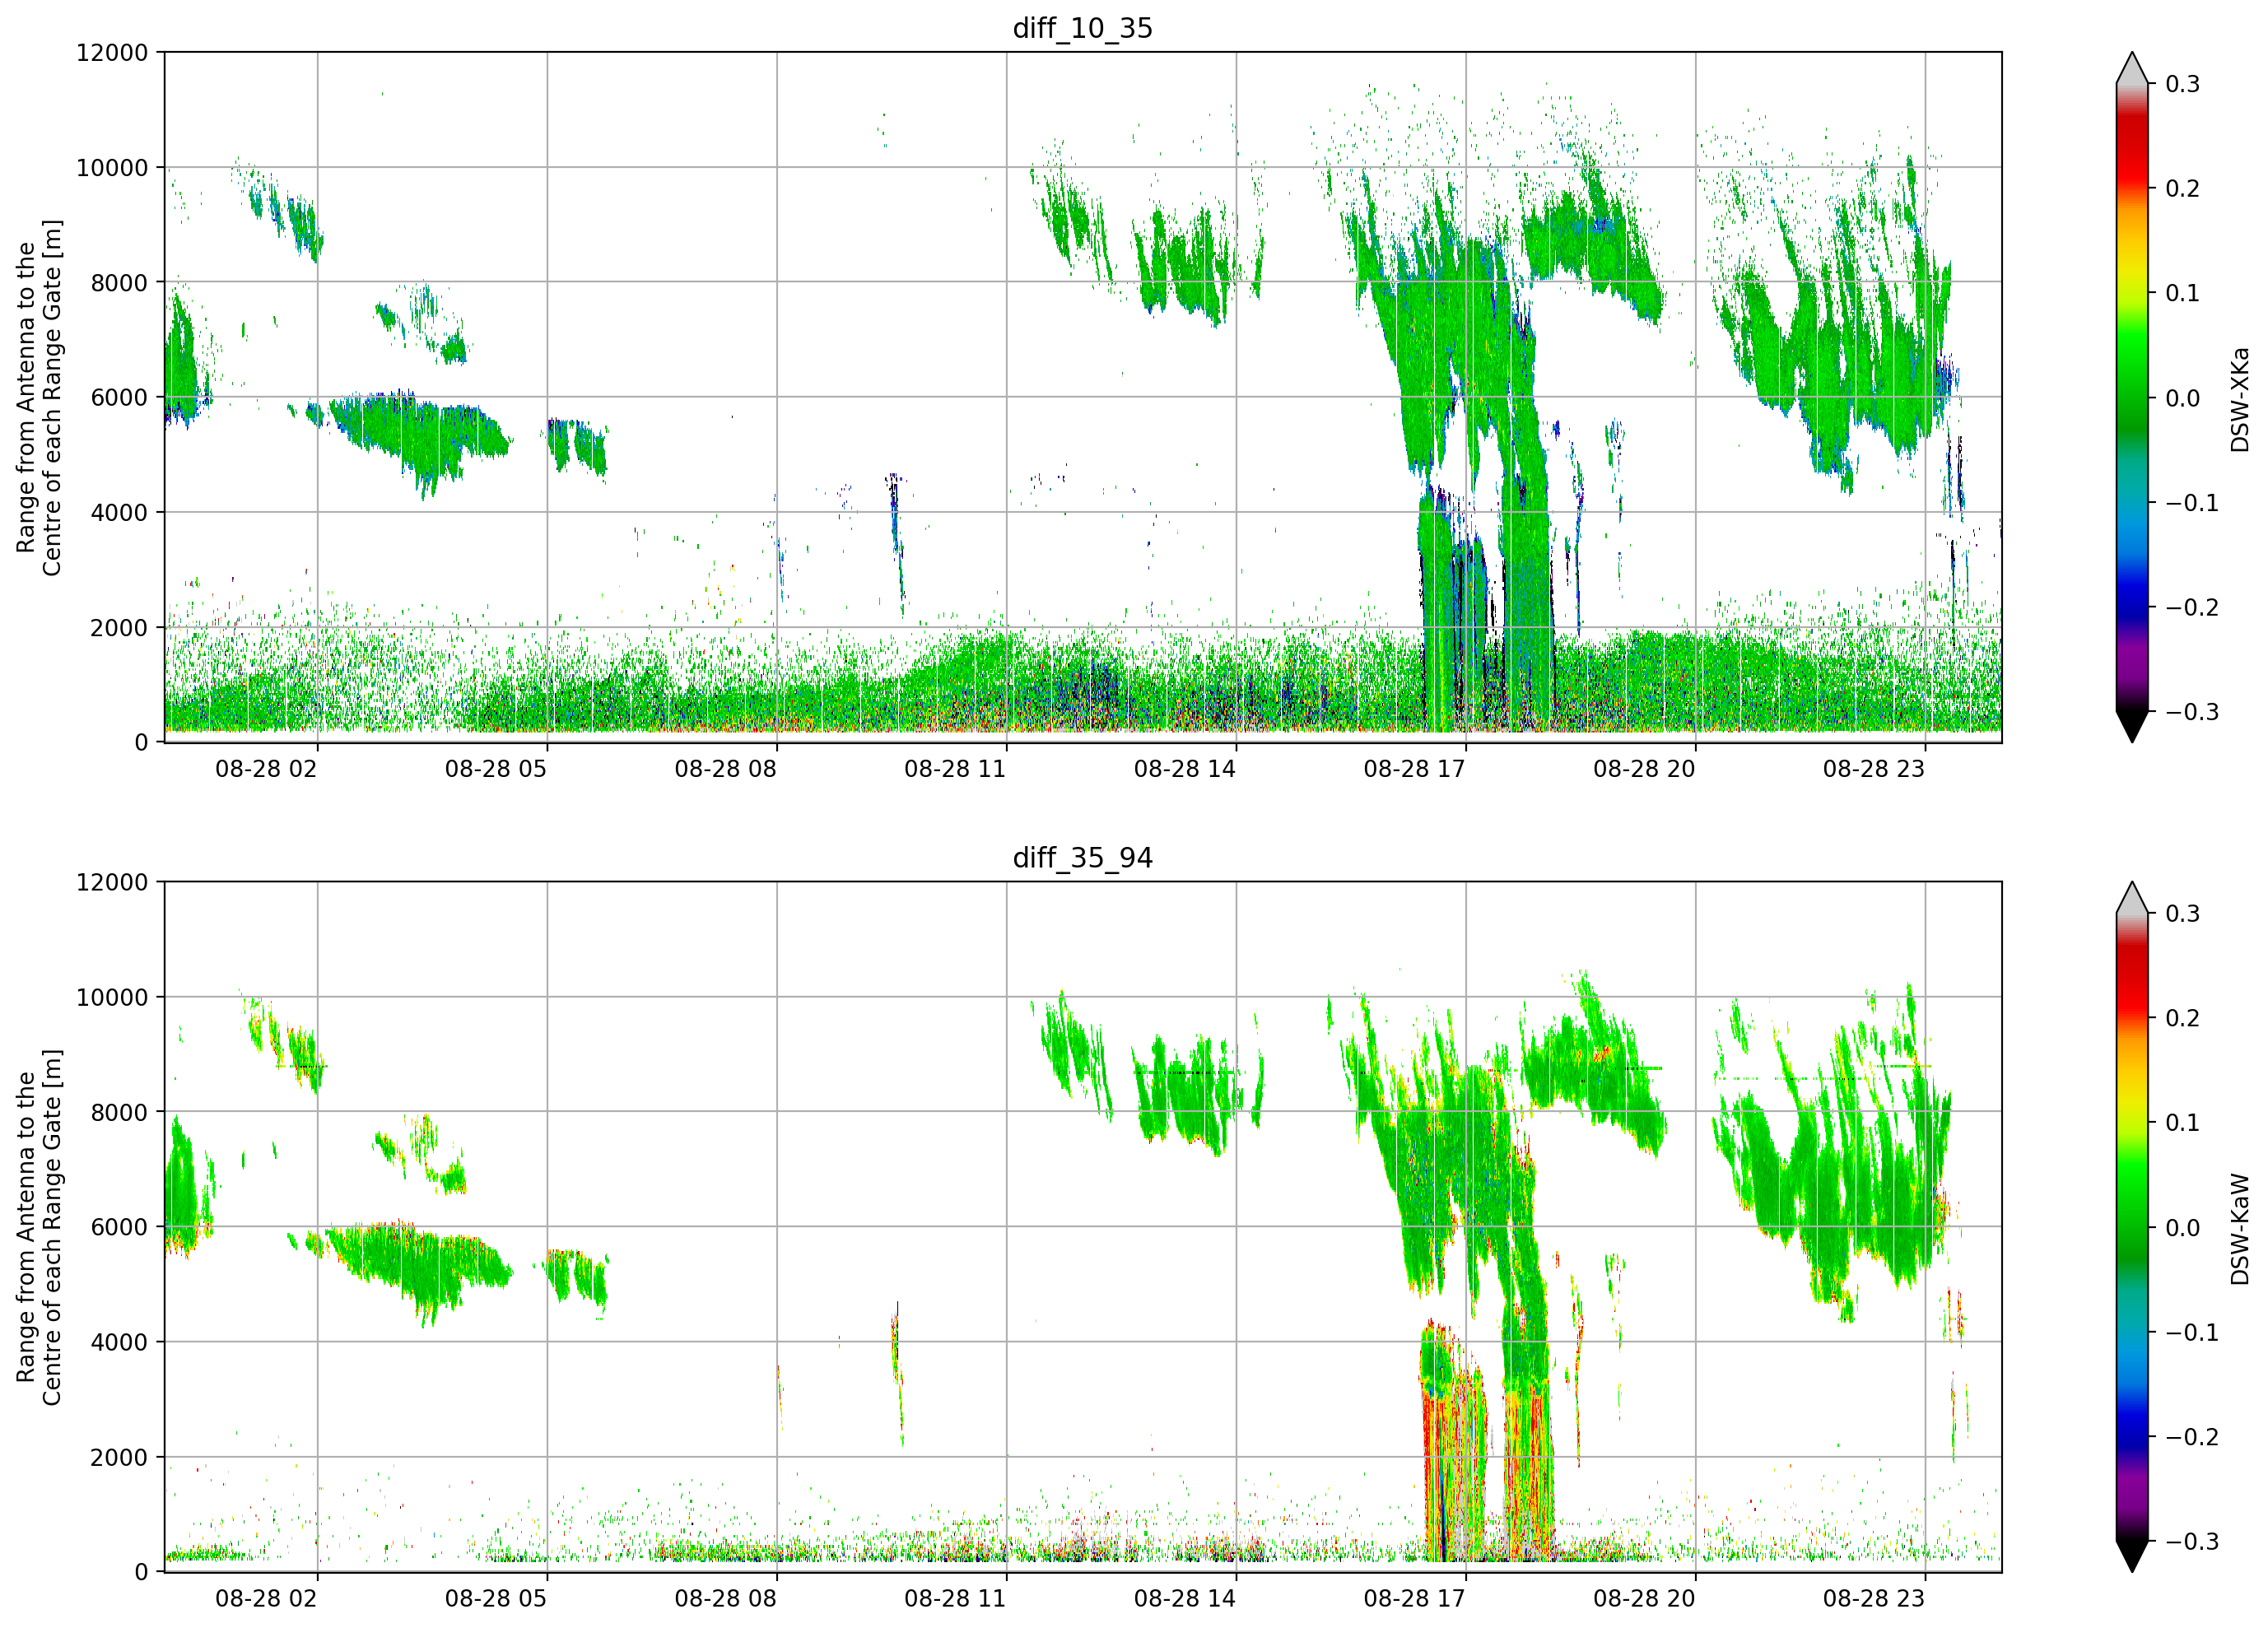Click the 8000 tick on diff_35_94 y-axis
Screen dimensions: 2268x1628
pos(119,1112)
